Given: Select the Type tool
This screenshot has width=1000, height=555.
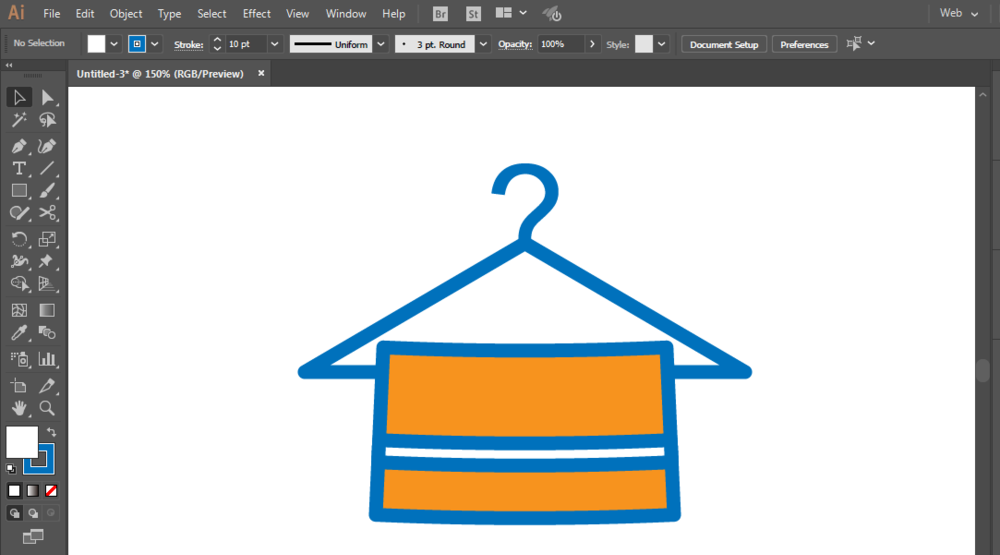Looking at the screenshot, I should (x=19, y=169).
